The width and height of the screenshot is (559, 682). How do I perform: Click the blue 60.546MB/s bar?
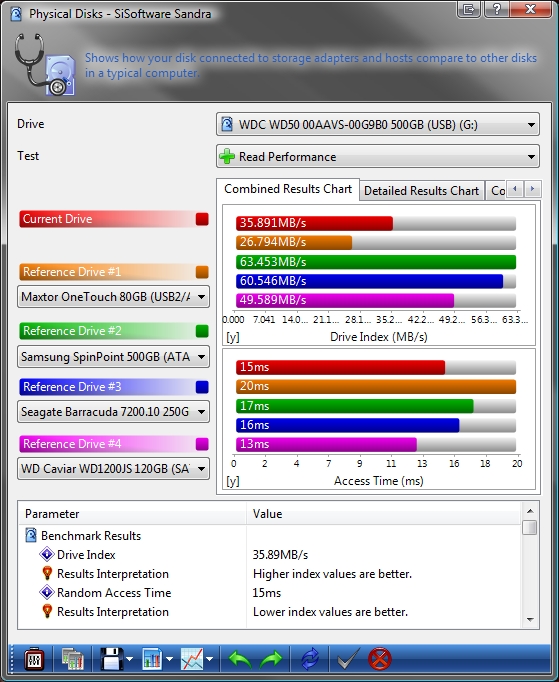pos(369,281)
